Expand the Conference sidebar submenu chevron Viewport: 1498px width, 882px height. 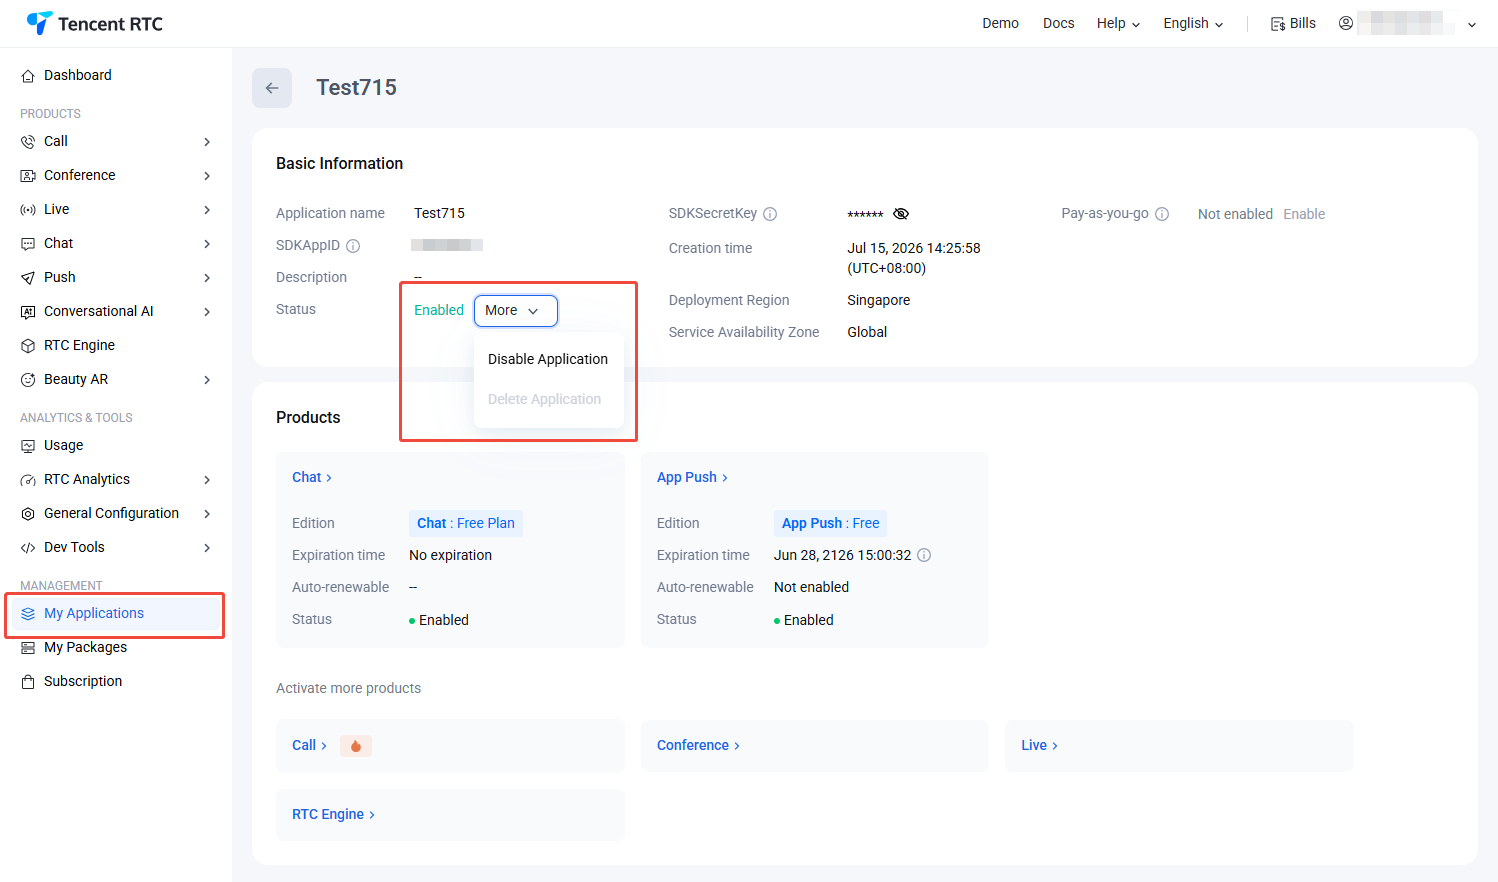pos(207,176)
